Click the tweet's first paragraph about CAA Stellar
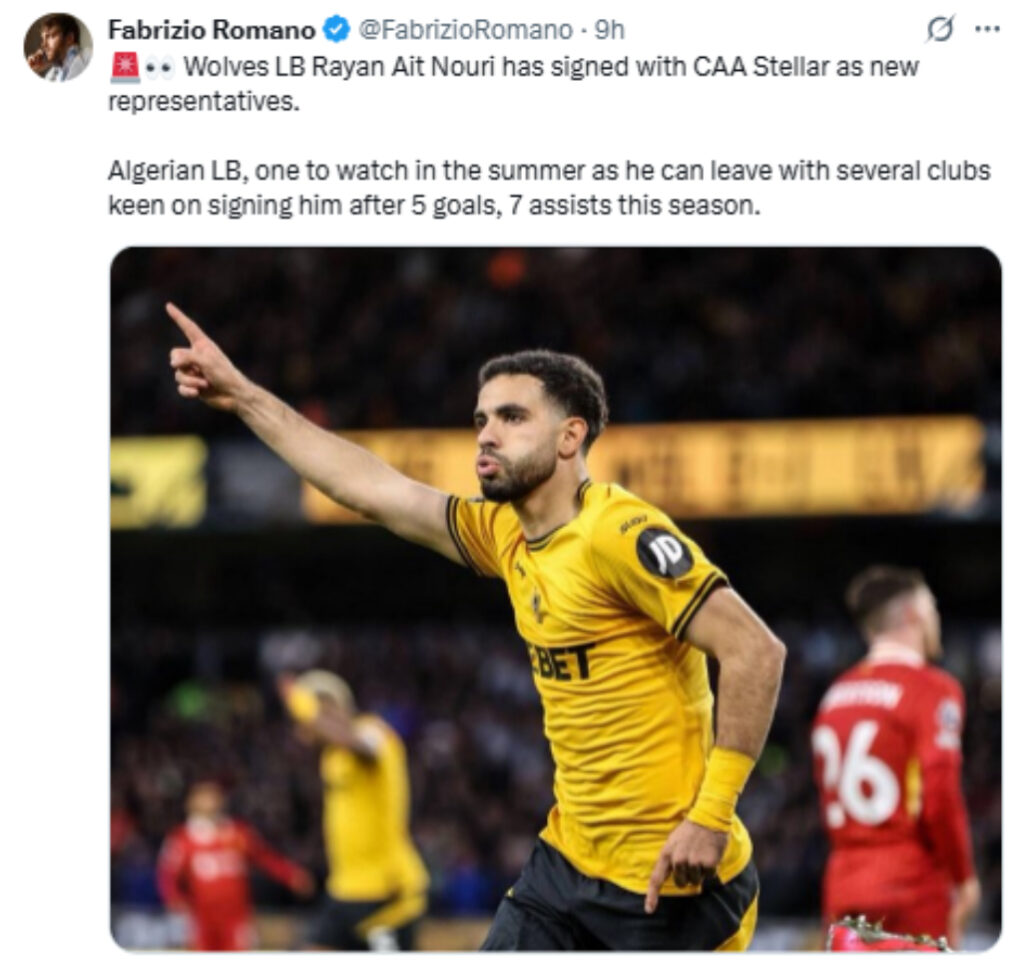 coord(513,84)
